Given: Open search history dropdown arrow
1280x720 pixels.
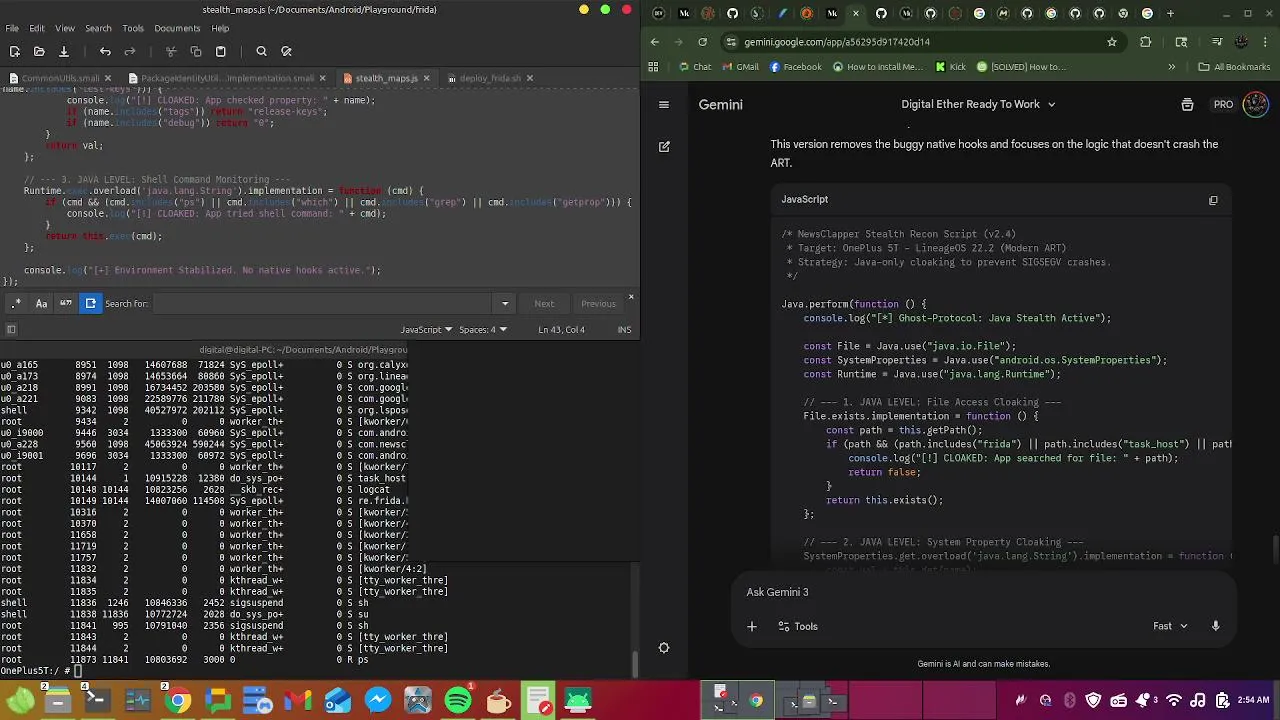Looking at the screenshot, I should (504, 303).
